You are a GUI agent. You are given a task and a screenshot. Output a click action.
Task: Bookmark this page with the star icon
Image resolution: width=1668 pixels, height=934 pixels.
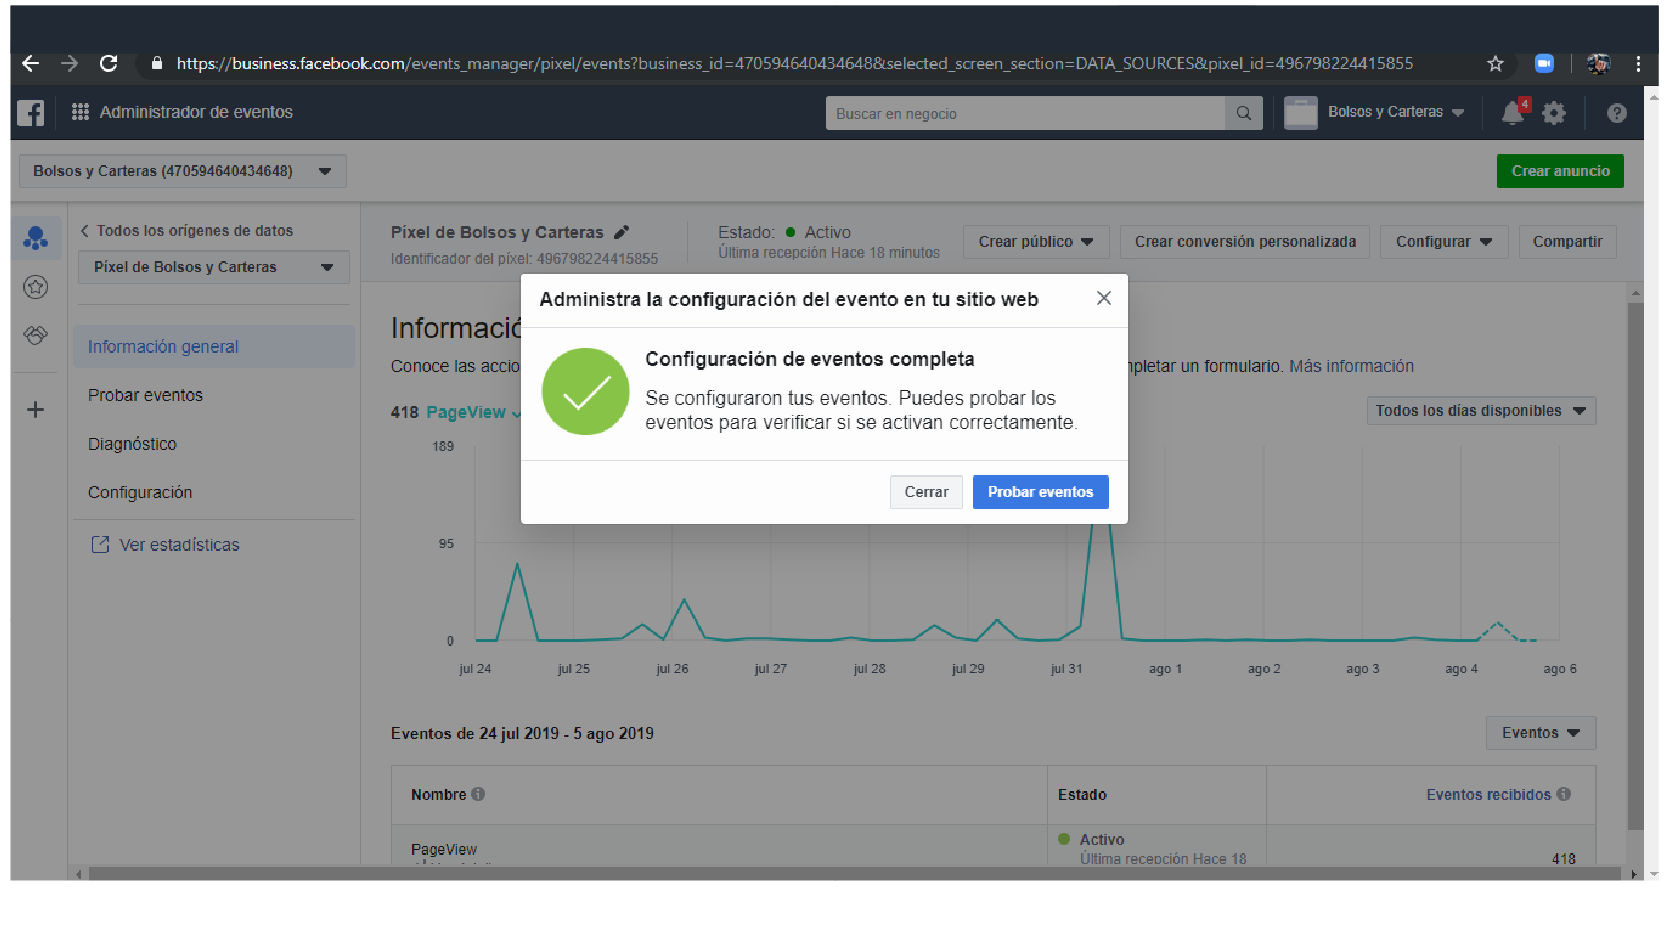(x=1495, y=64)
